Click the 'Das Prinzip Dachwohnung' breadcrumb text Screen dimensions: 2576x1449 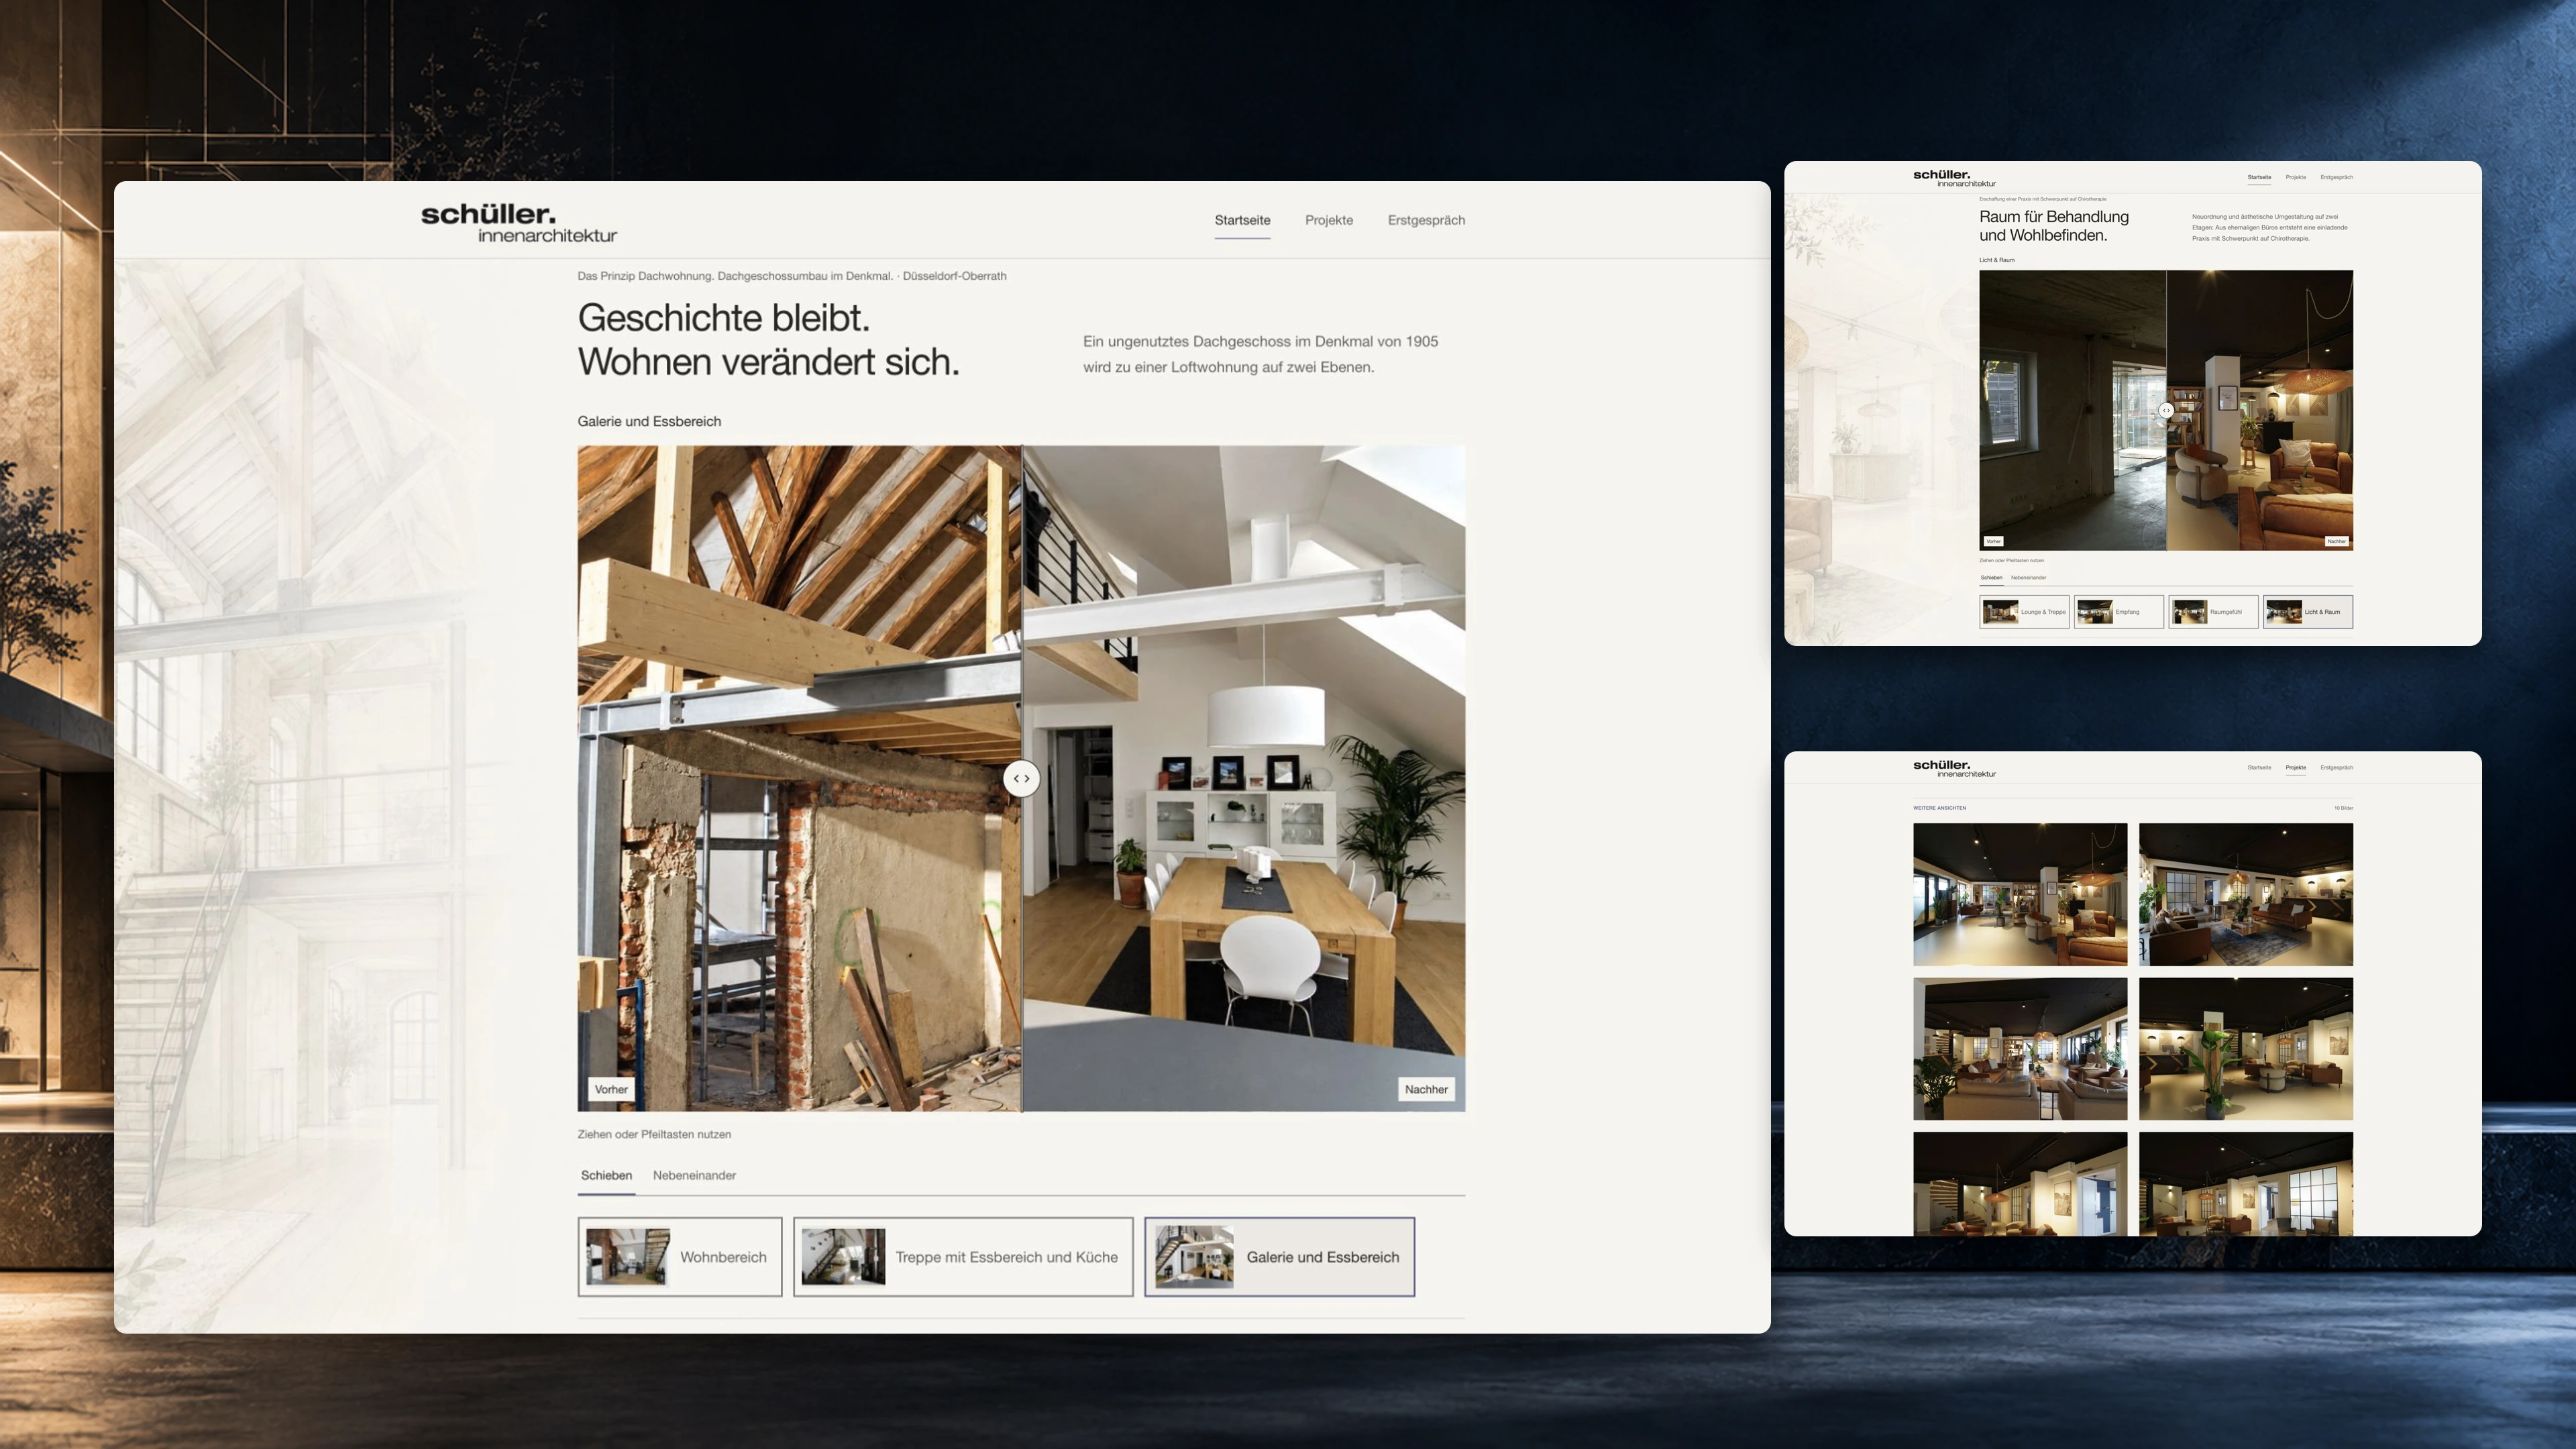(x=791, y=276)
